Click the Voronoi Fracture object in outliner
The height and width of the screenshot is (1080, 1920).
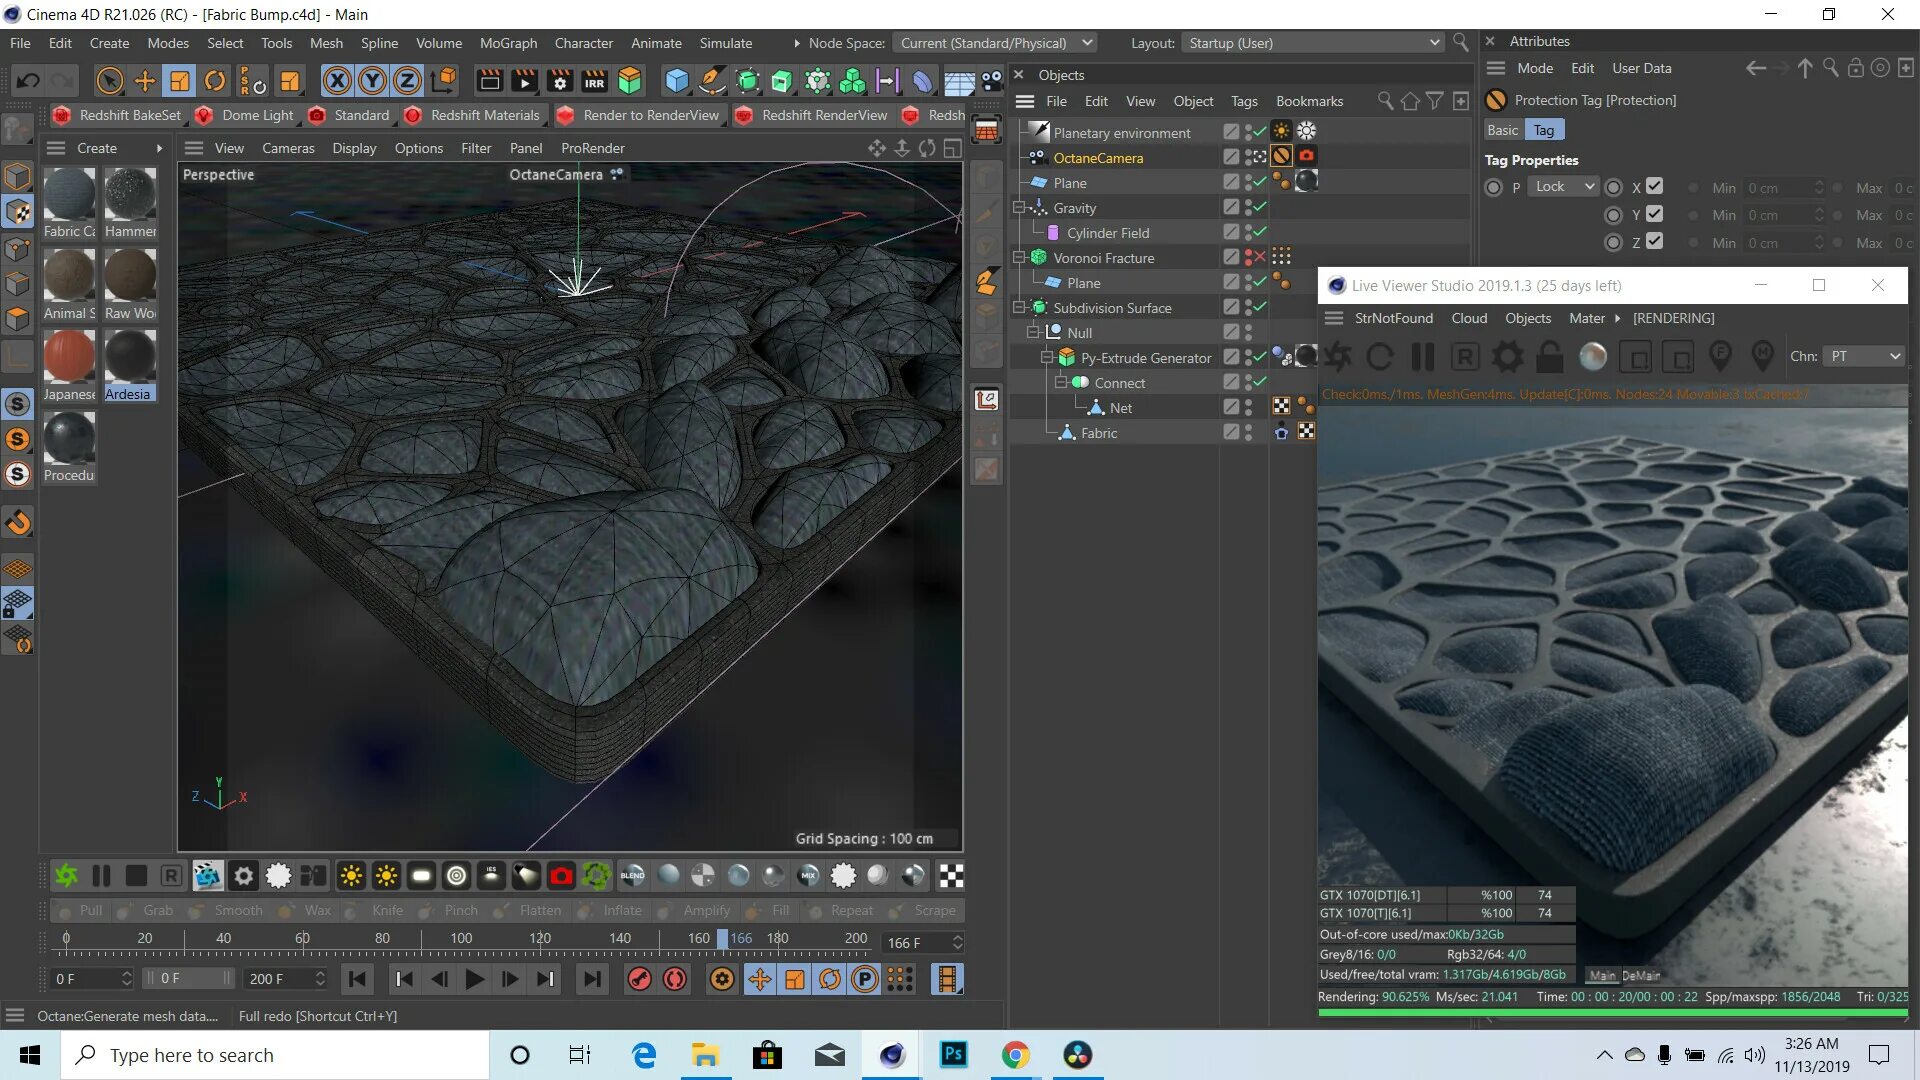[x=1102, y=257]
